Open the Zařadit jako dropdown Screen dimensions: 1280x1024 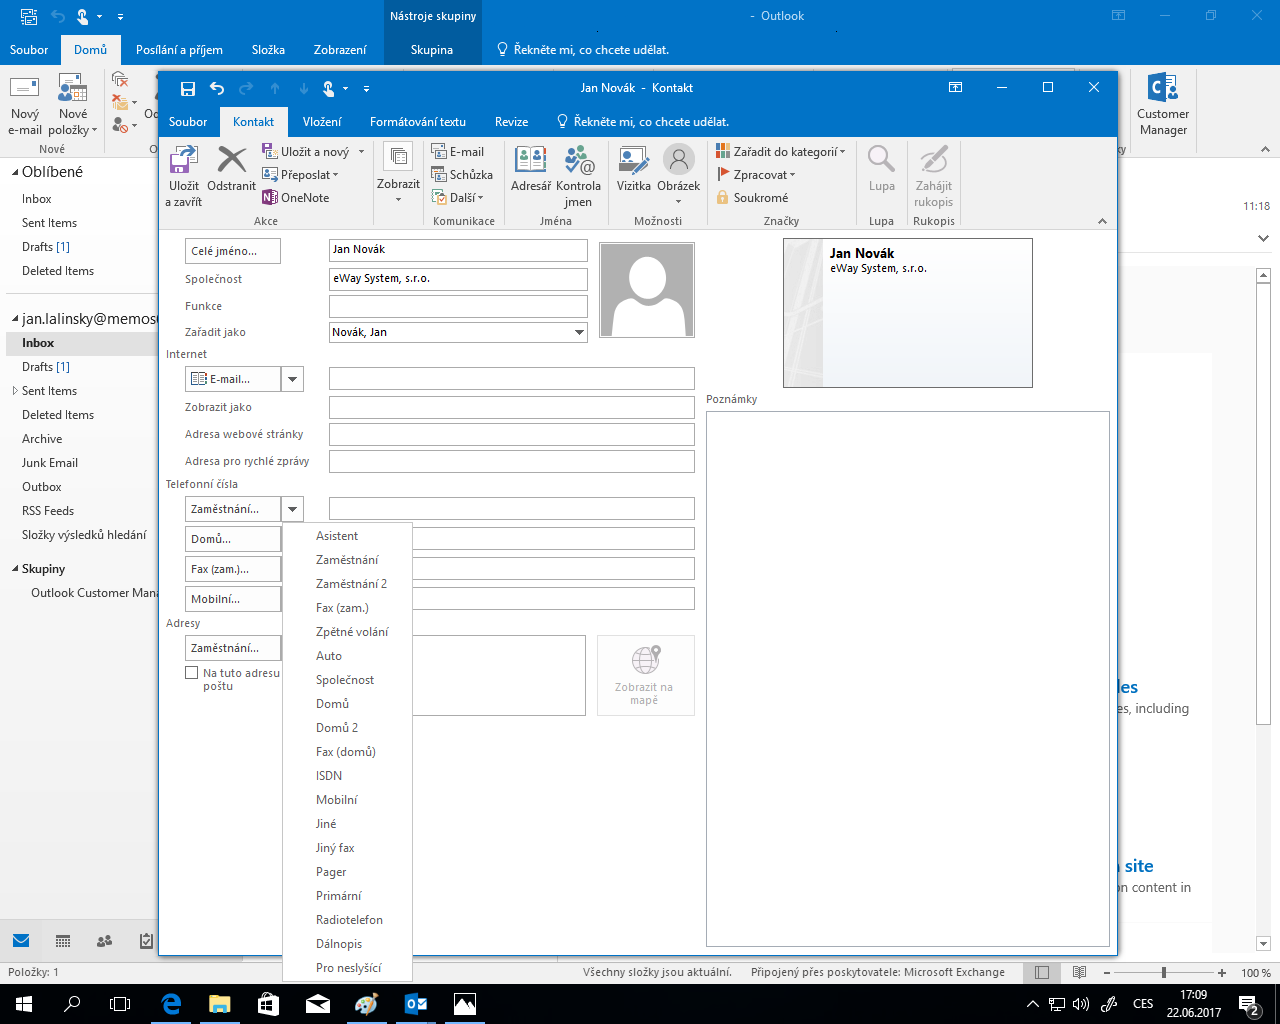579,333
